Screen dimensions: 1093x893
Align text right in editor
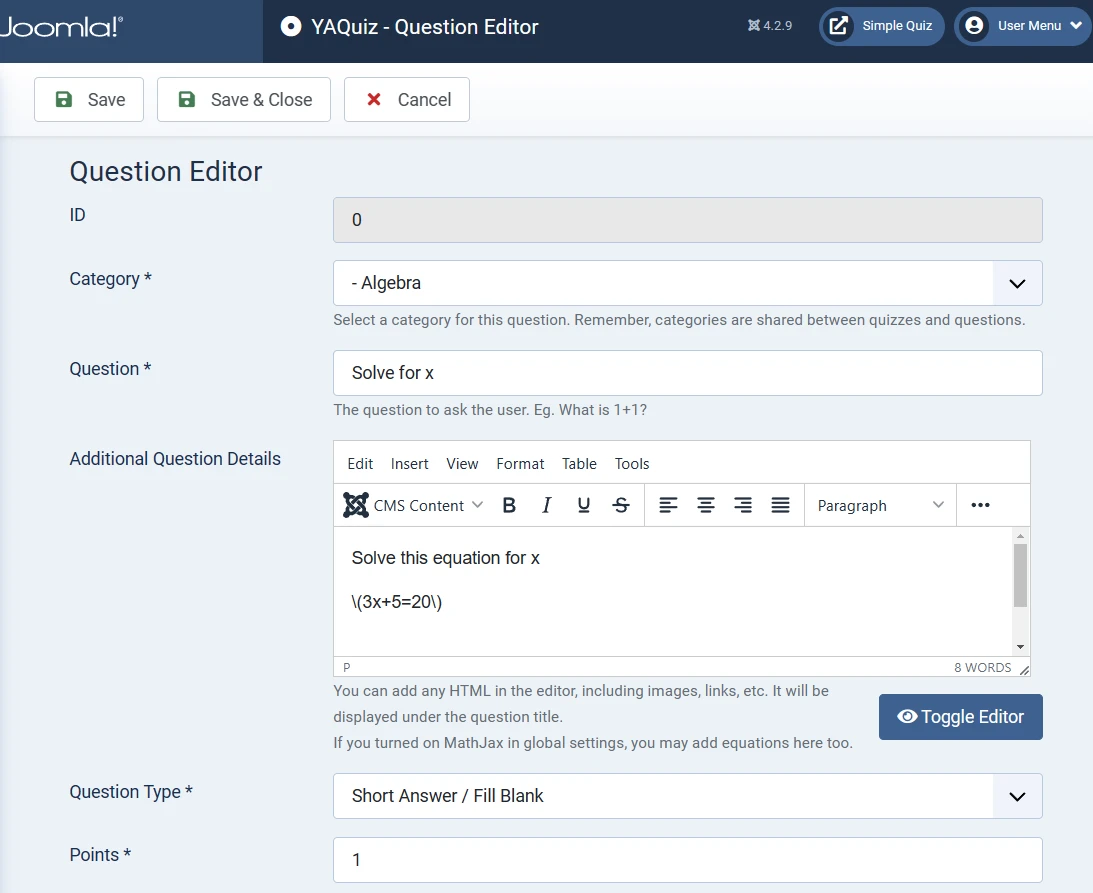click(x=743, y=506)
